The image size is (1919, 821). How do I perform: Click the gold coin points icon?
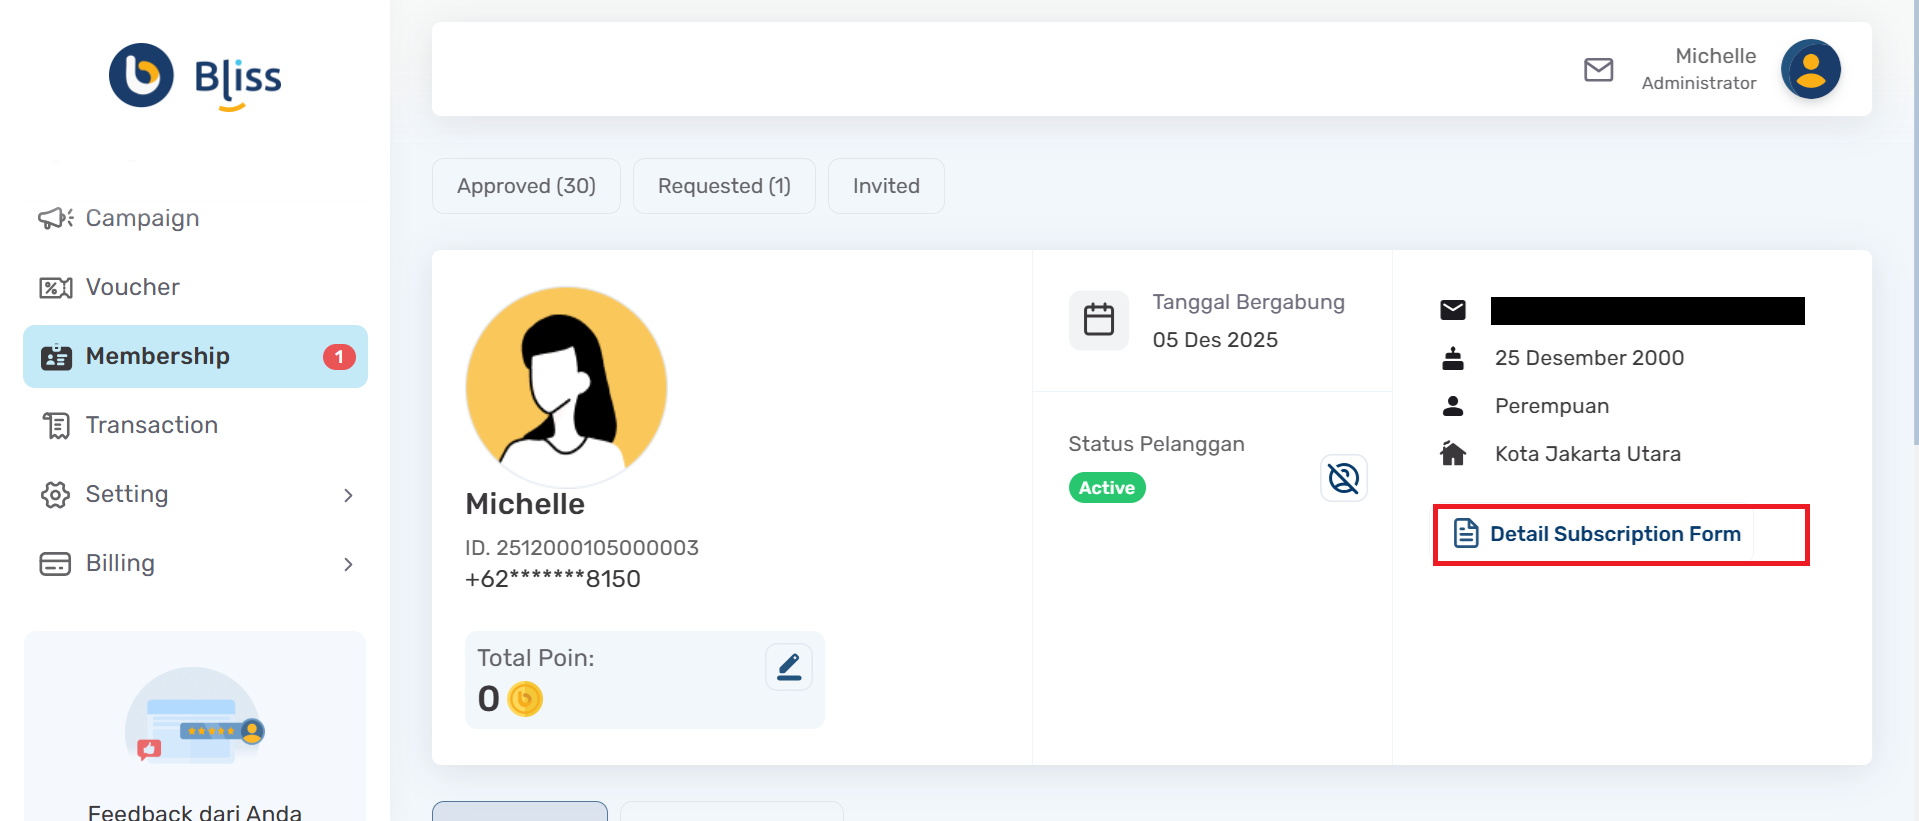point(525,699)
